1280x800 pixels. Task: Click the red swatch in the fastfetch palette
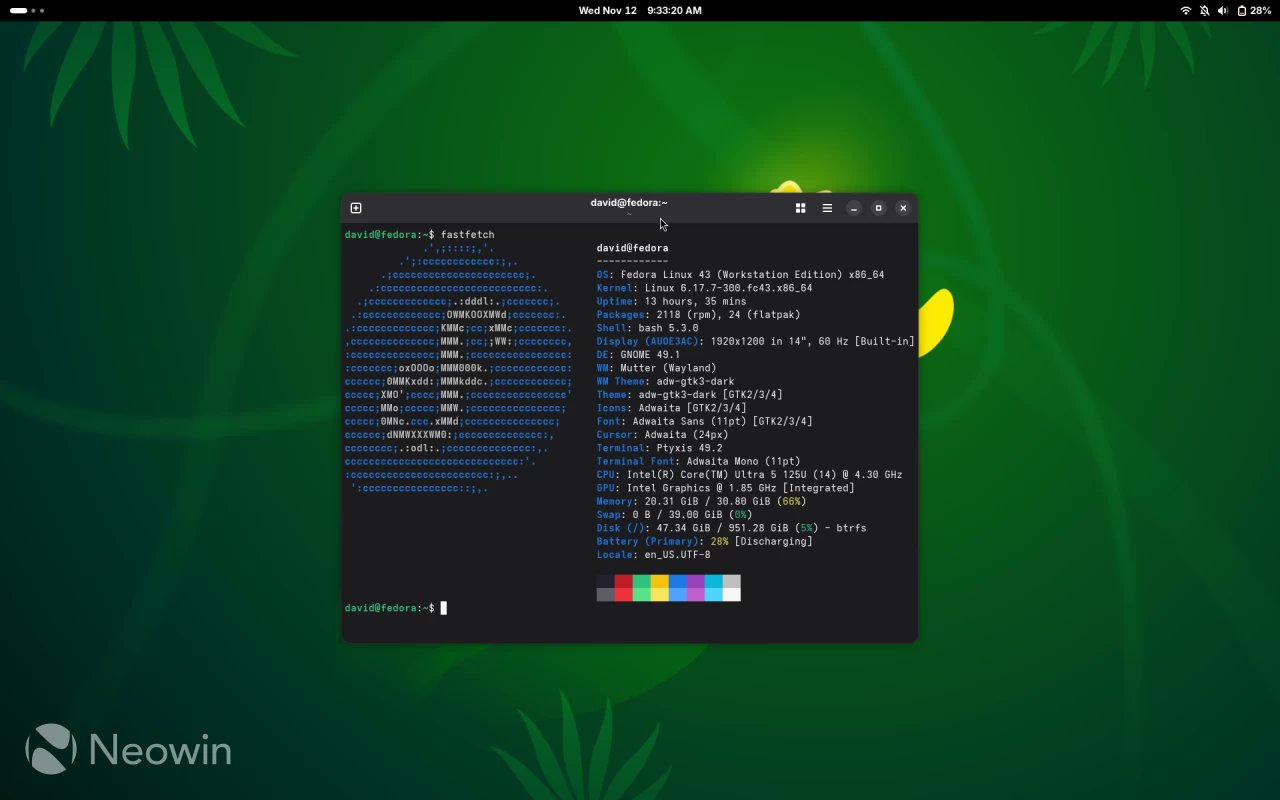click(x=623, y=588)
